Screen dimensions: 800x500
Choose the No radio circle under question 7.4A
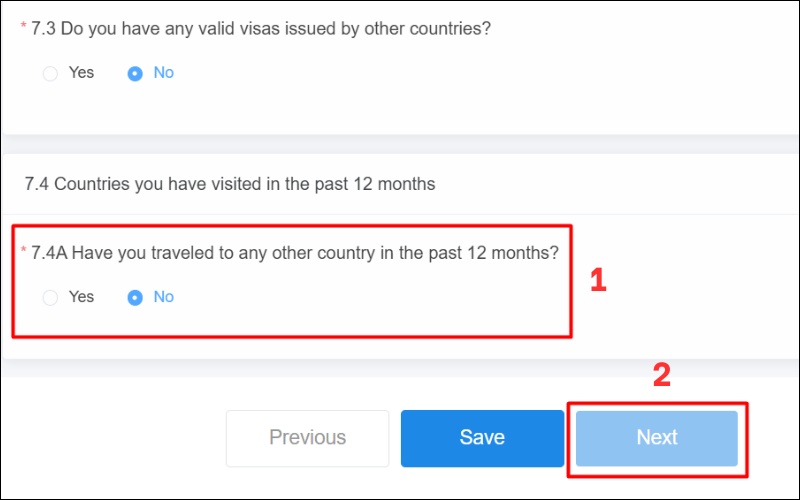135,298
